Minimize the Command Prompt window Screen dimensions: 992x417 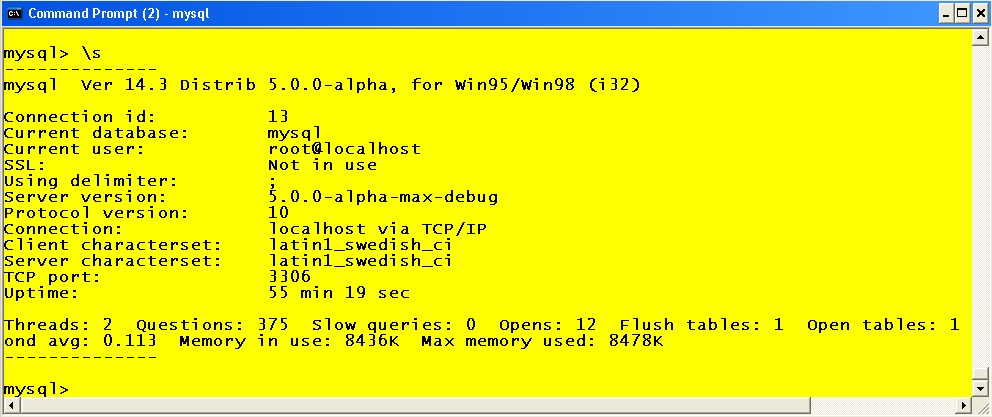946,13
